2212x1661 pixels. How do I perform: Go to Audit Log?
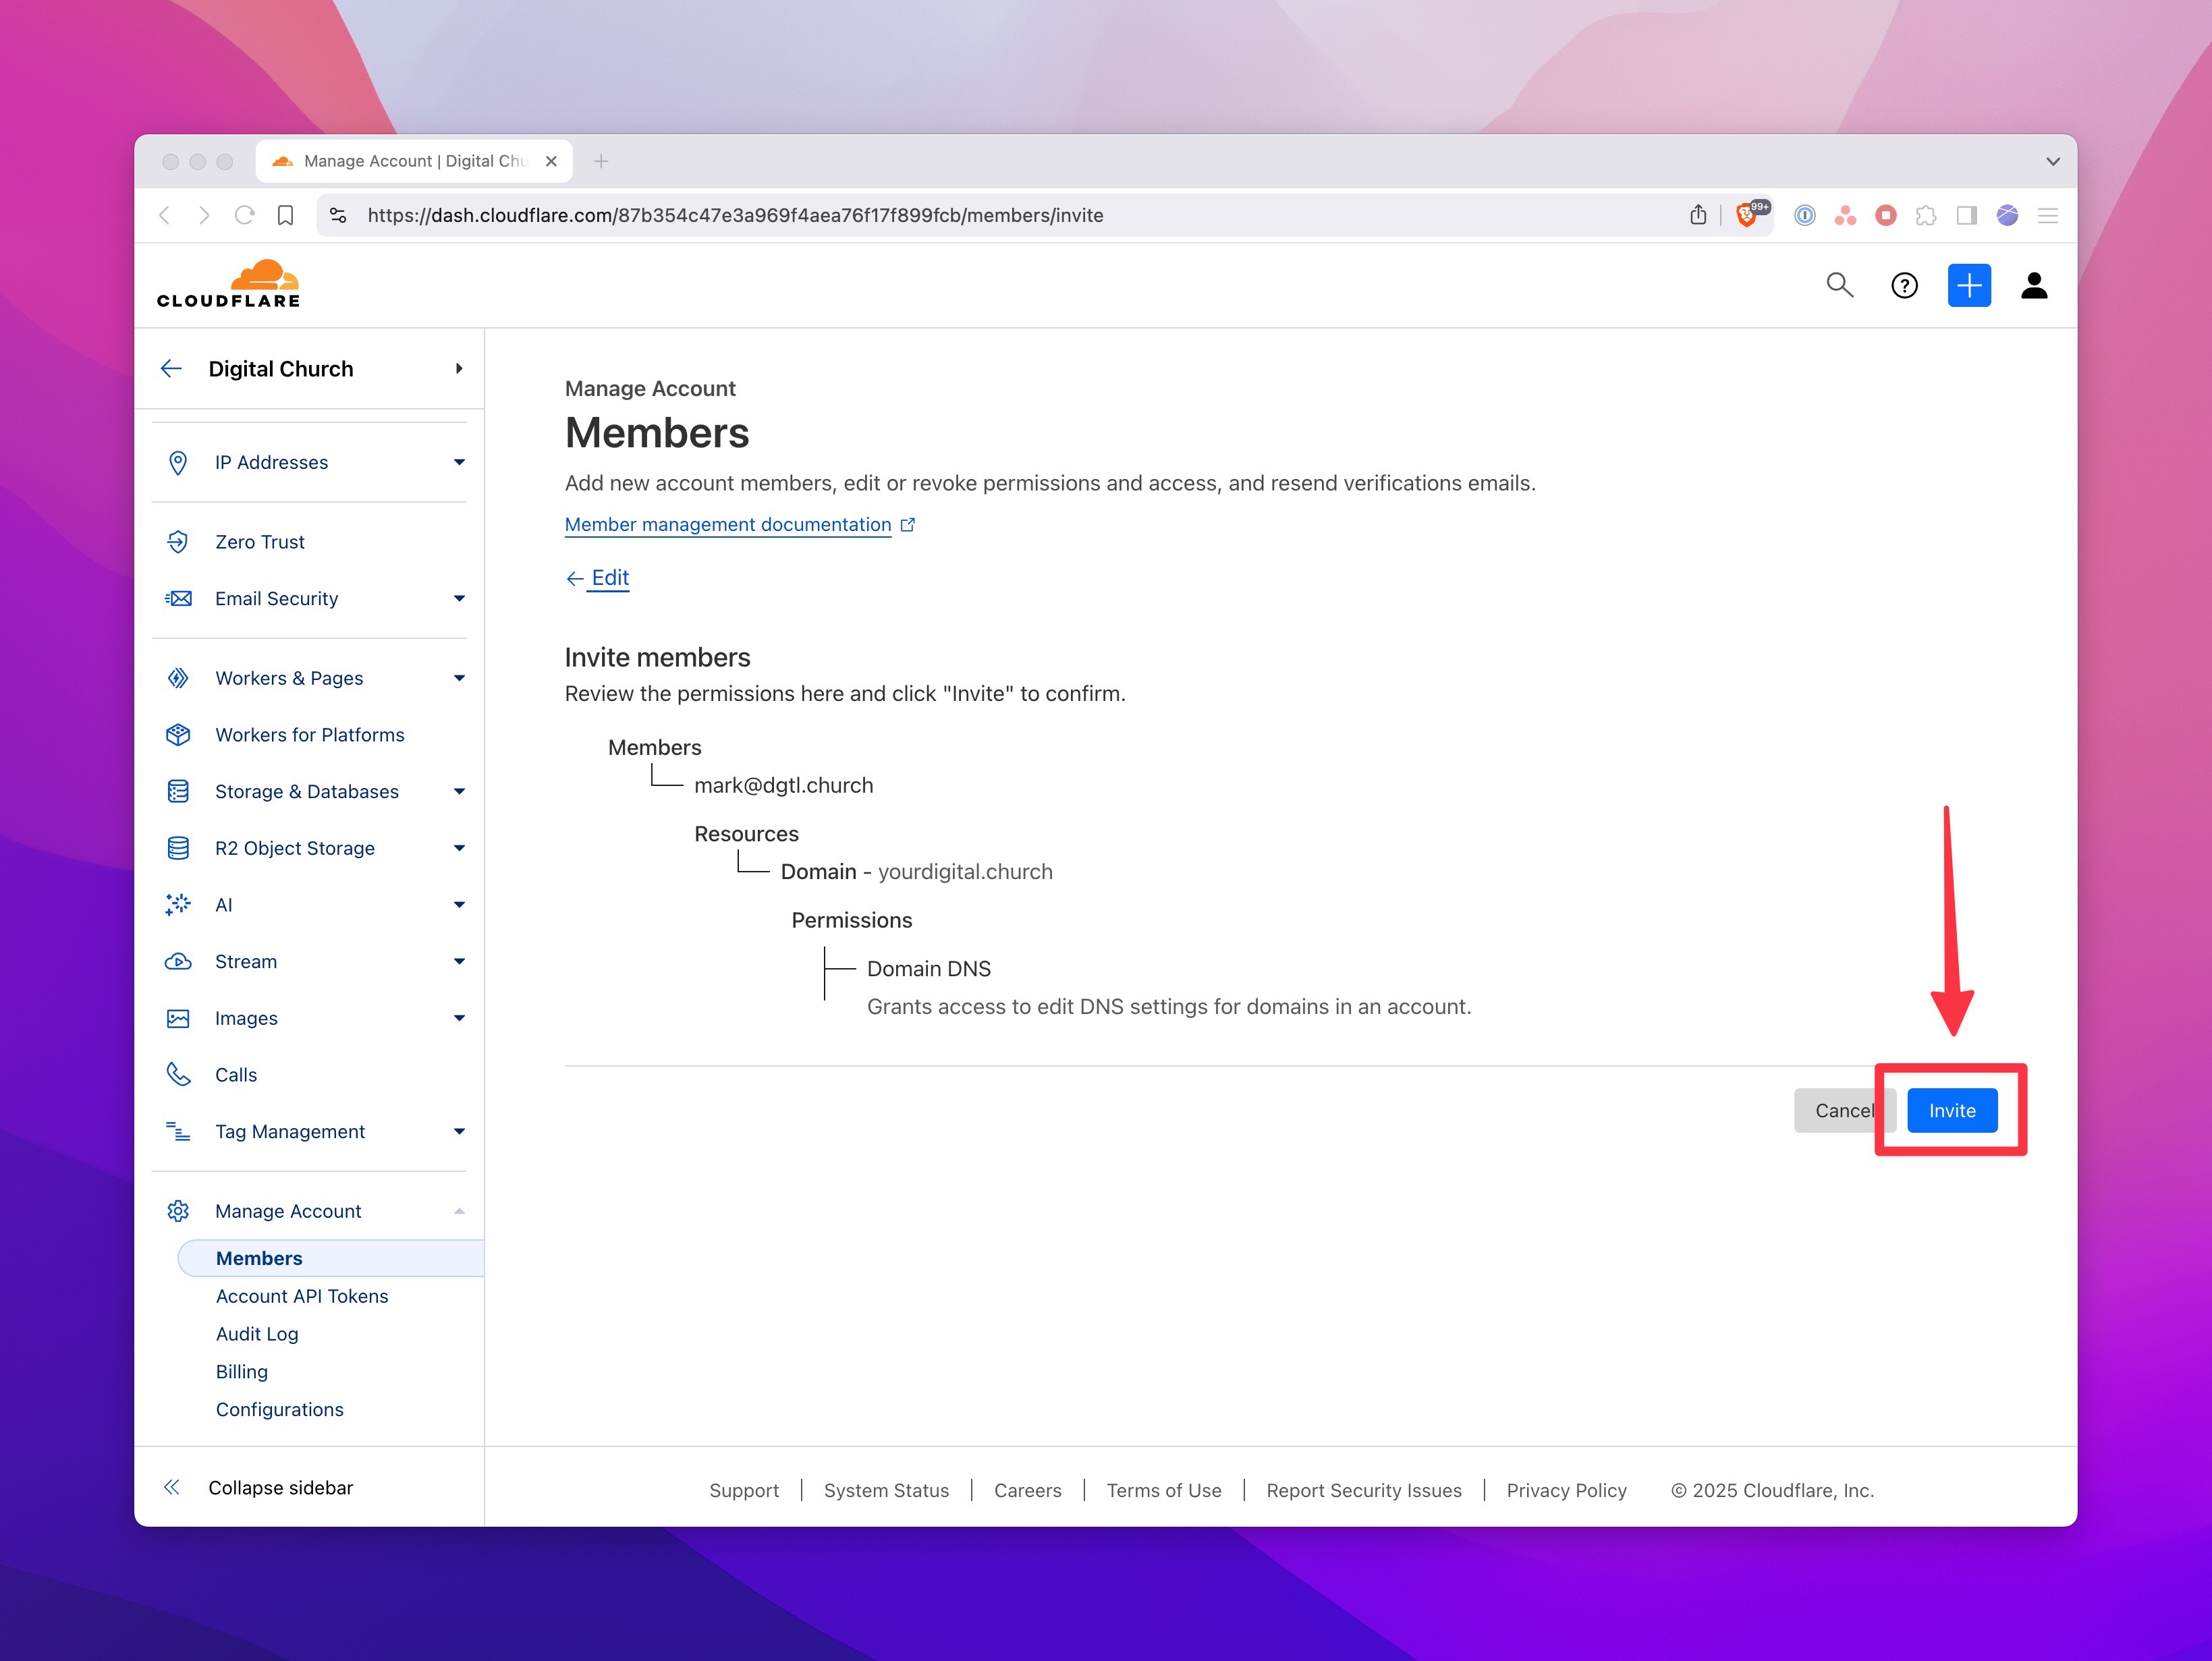(257, 1335)
